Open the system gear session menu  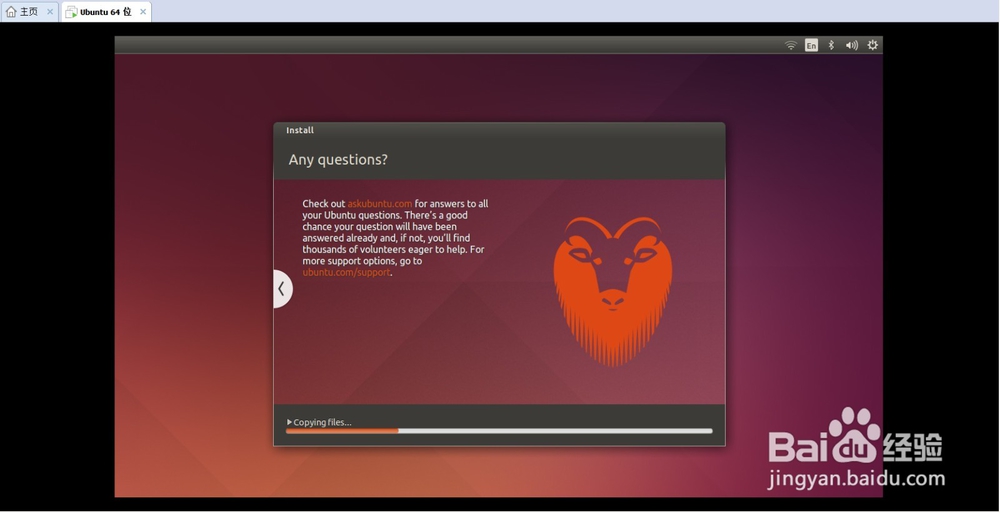[x=872, y=45]
